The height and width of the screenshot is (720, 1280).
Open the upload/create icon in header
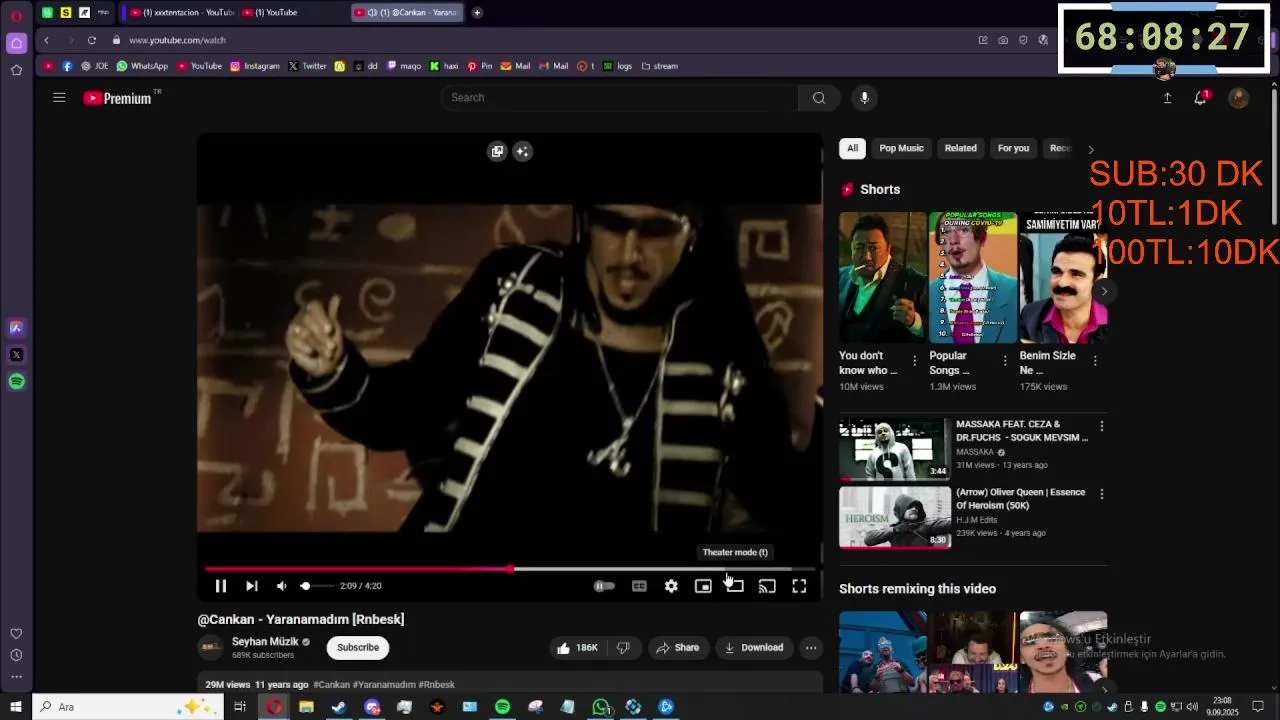tap(1167, 98)
